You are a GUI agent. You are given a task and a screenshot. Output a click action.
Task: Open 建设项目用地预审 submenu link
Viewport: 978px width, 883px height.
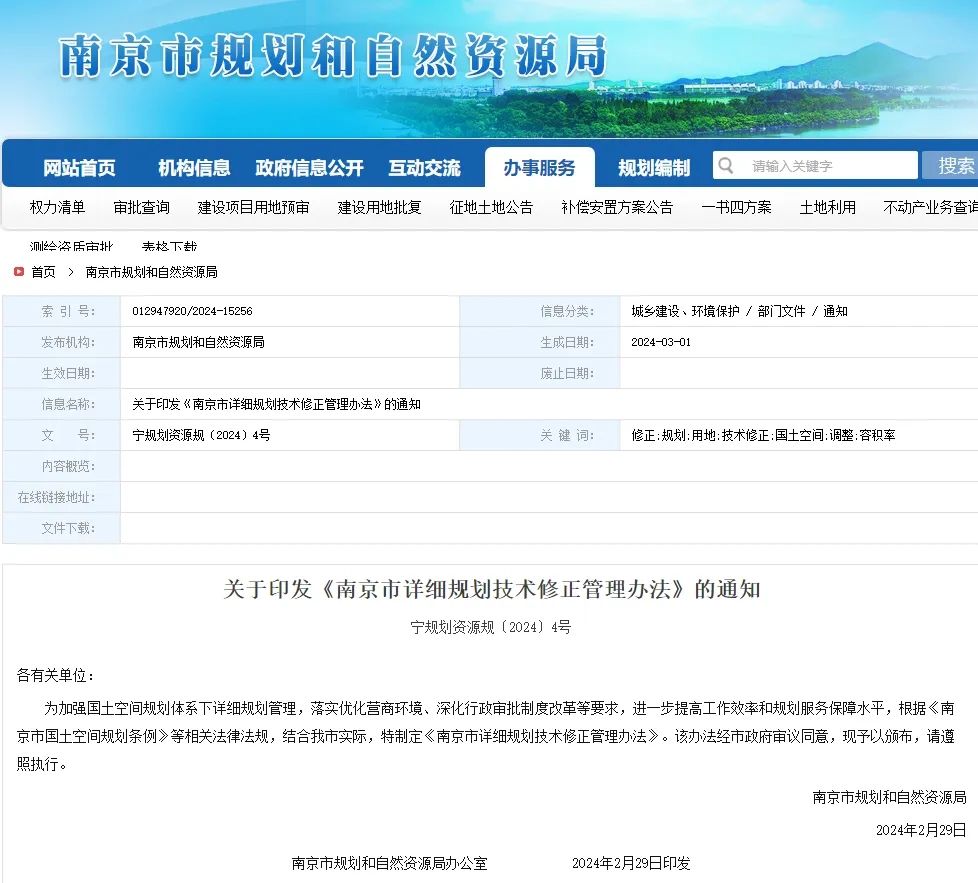coord(253,207)
